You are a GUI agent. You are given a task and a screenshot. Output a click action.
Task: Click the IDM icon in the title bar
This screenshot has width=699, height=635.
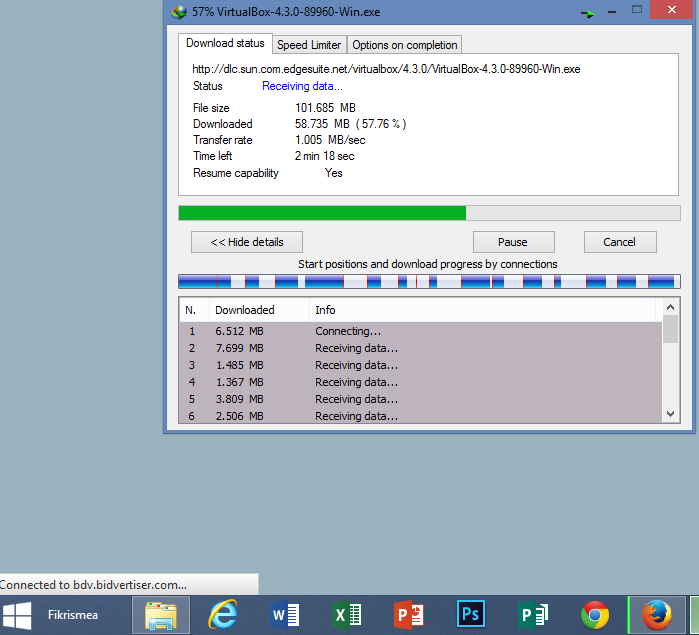[x=179, y=12]
